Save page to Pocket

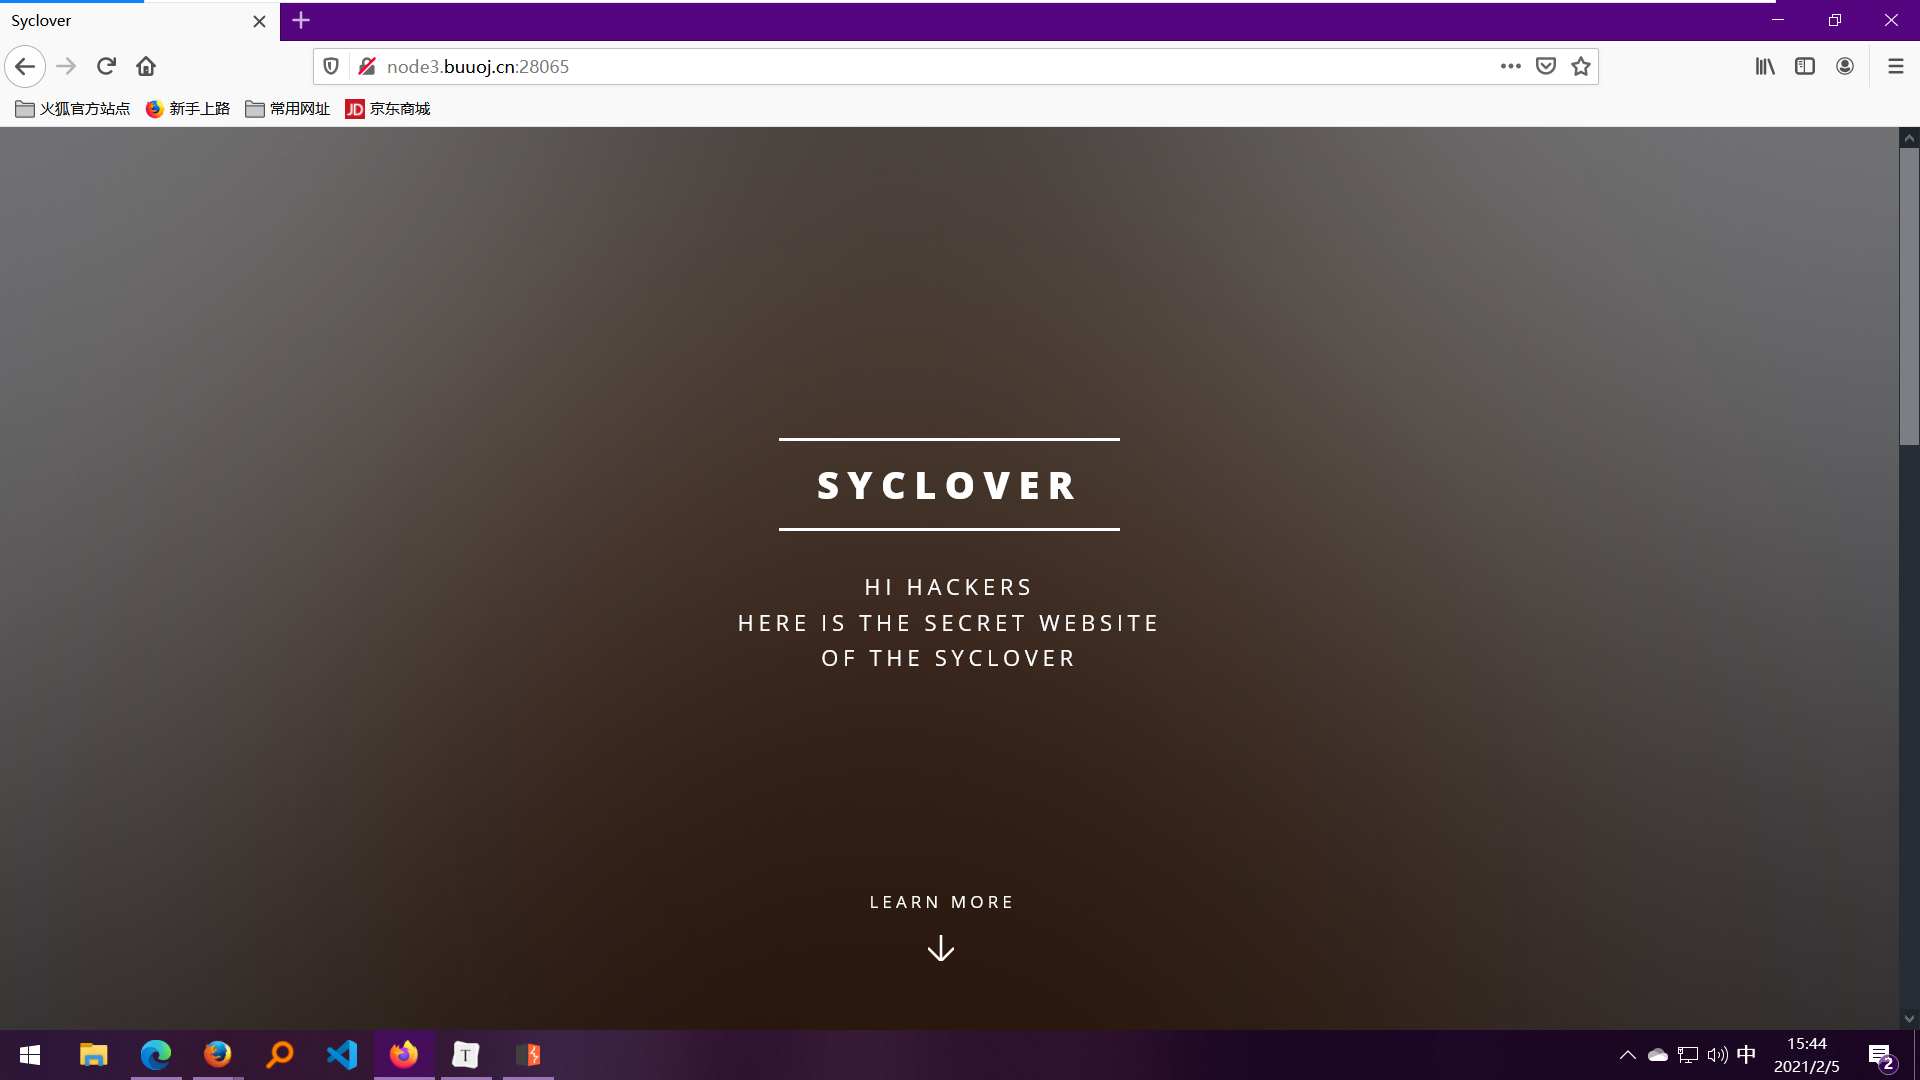pos(1546,66)
